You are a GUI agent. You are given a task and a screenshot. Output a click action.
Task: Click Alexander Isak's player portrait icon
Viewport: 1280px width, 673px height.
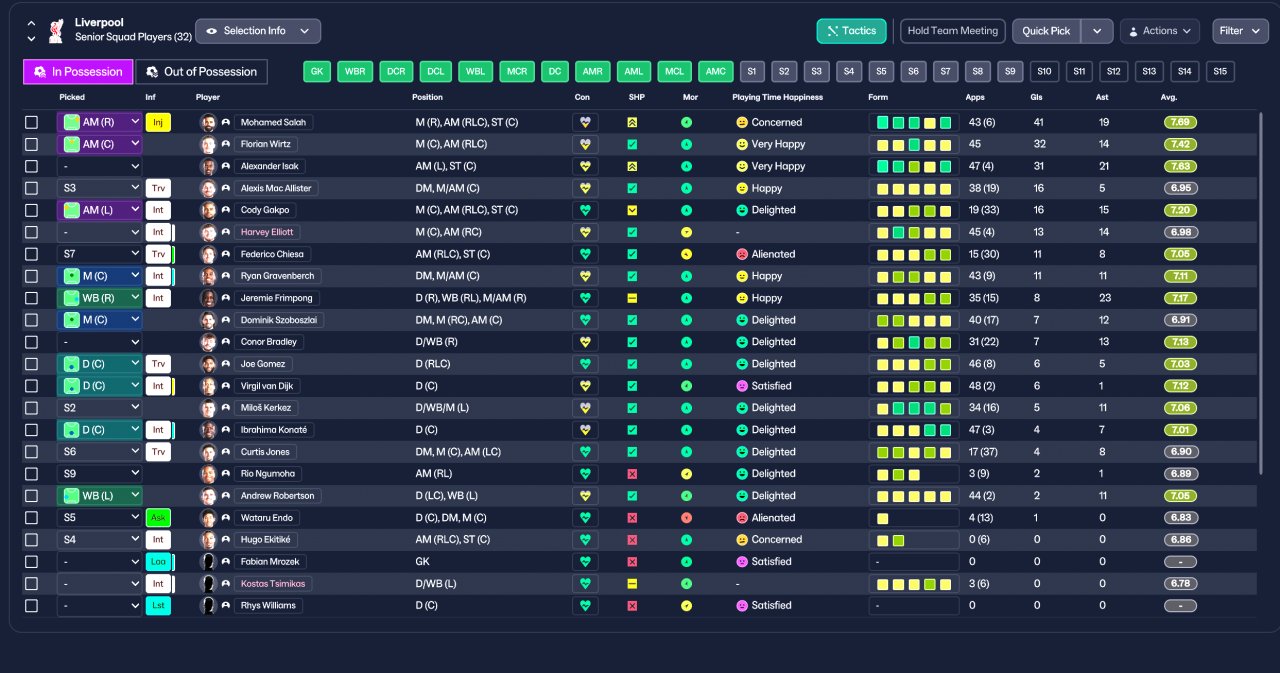coord(208,166)
